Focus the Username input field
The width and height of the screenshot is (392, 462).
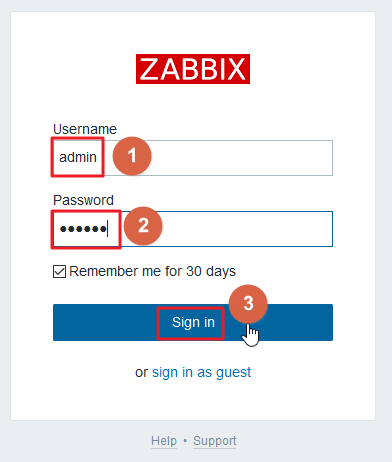[x=193, y=158]
